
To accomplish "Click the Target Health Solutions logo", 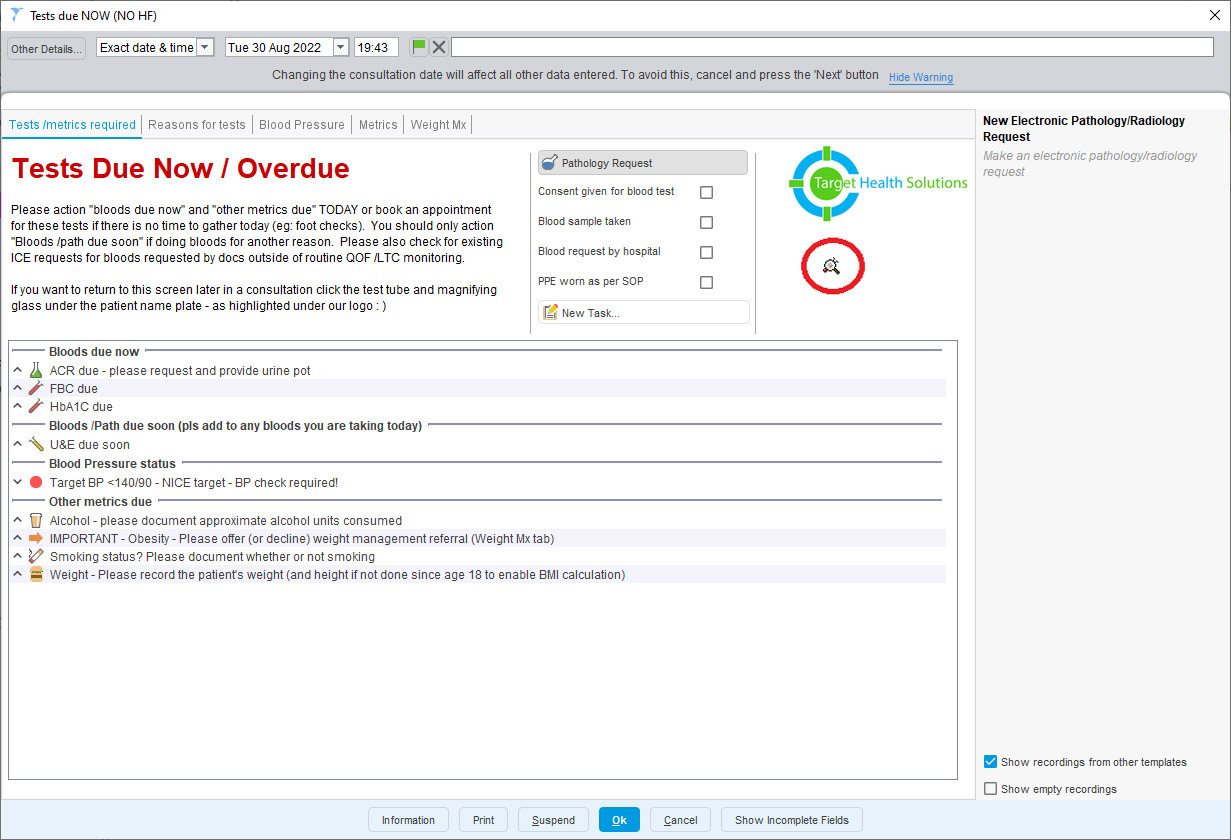I will point(878,183).
